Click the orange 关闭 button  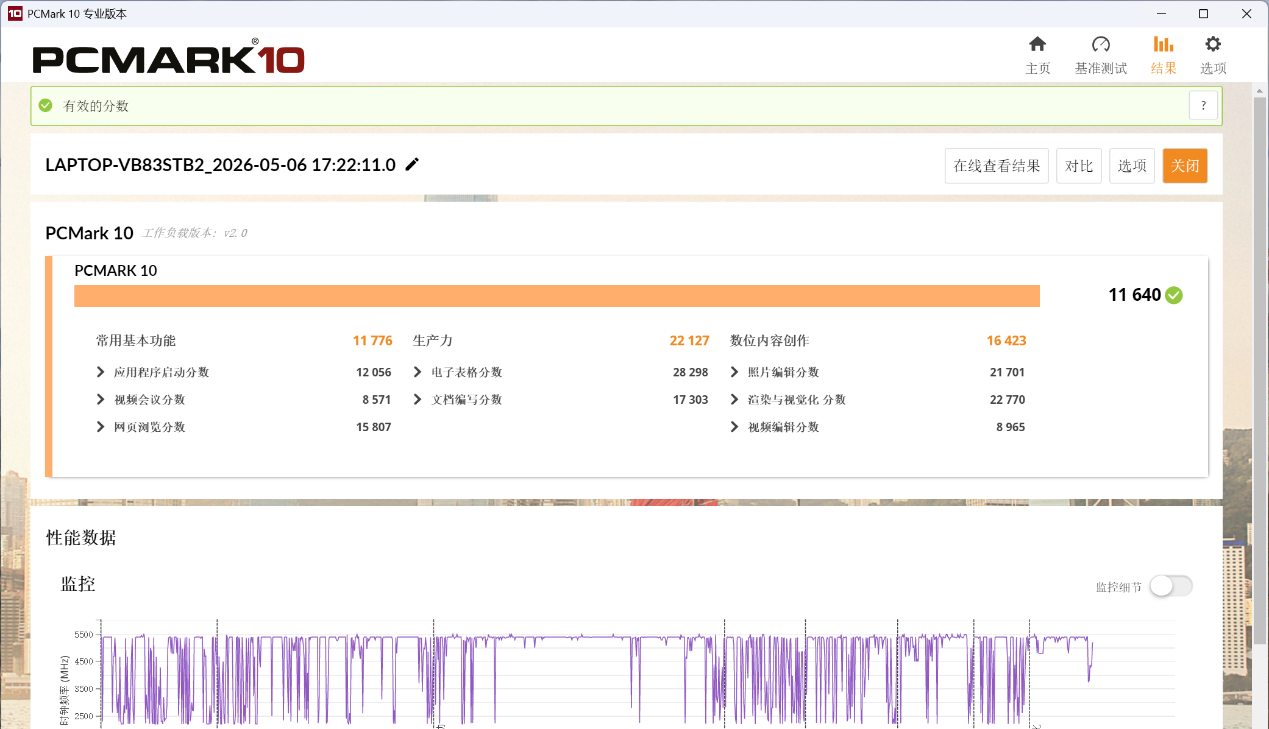pyautogui.click(x=1185, y=166)
